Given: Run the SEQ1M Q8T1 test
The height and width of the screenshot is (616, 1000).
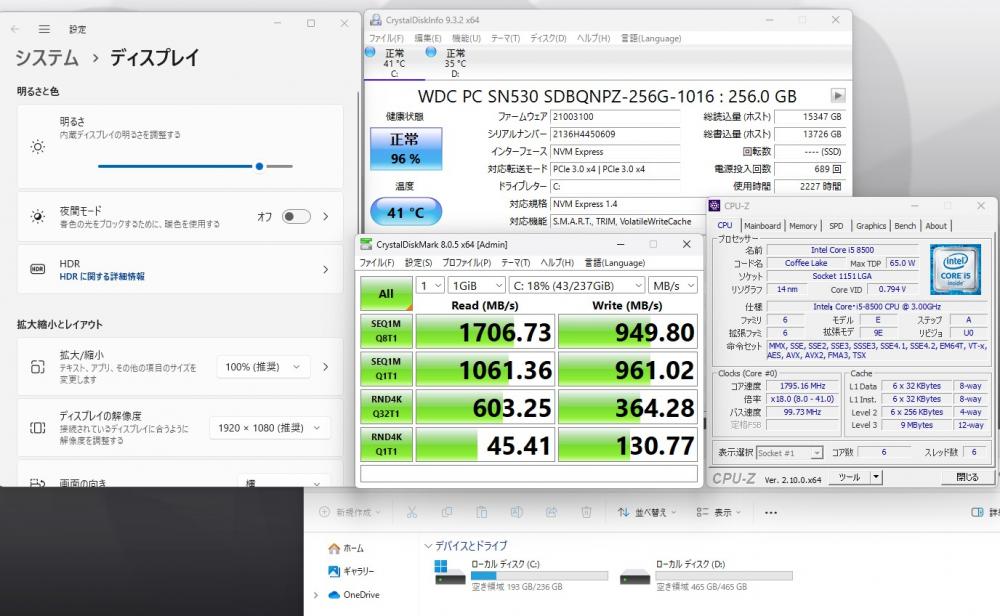Looking at the screenshot, I should (x=386, y=331).
